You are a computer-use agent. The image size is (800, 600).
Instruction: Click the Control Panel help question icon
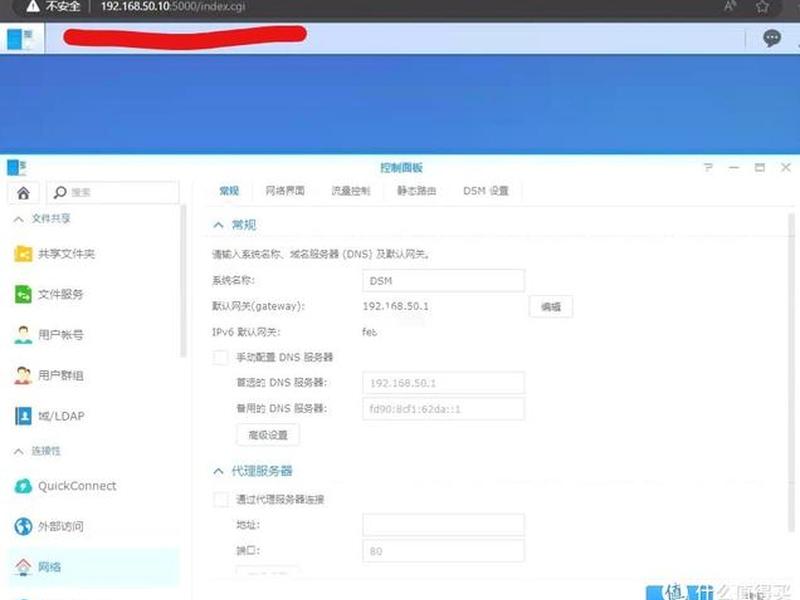(x=708, y=167)
